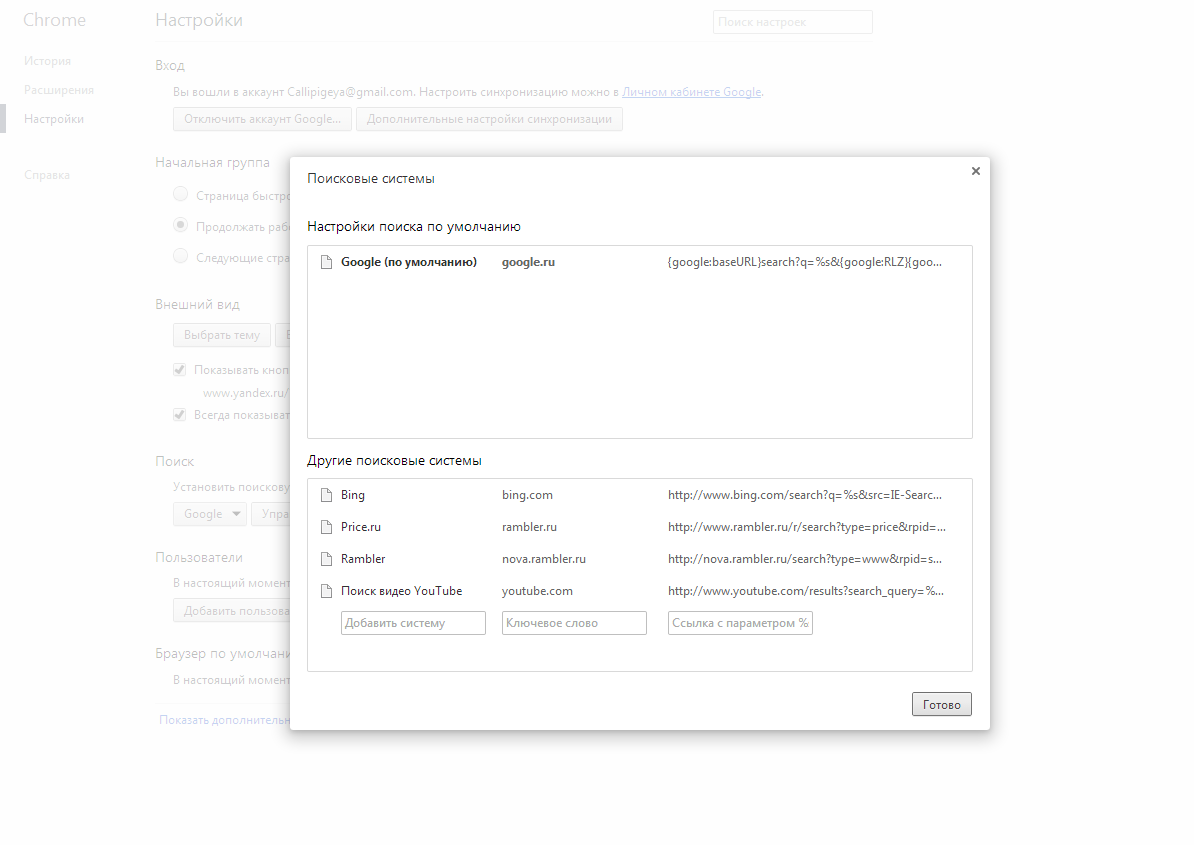This screenshot has width=1194, height=845.
Task: Toggle the Показывать кнопку checkbox
Action: click(x=180, y=370)
